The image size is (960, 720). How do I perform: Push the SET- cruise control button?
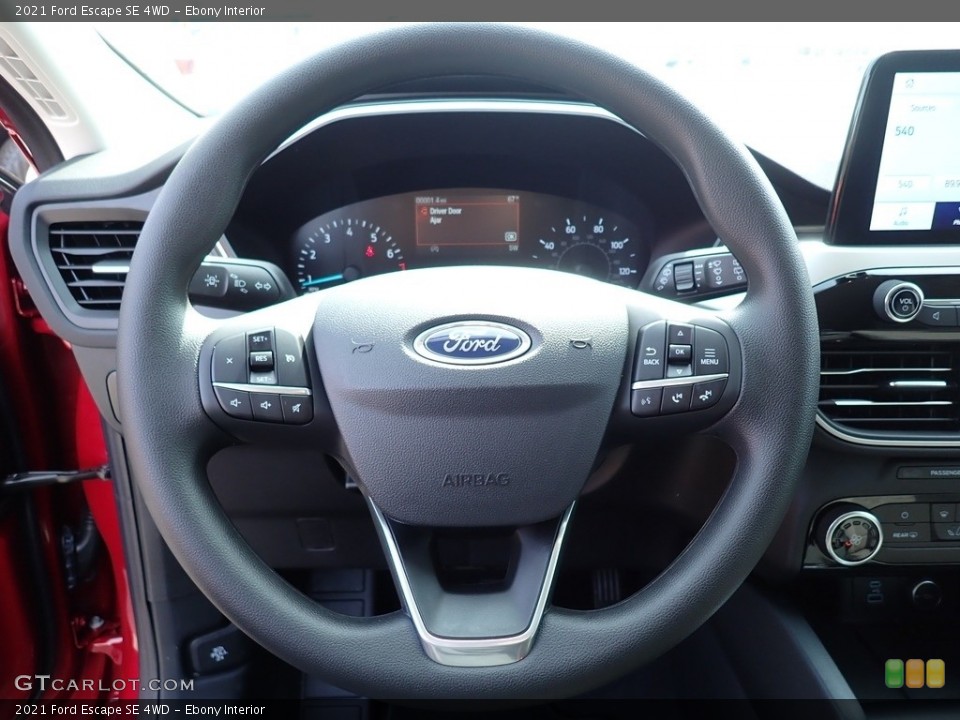(262, 379)
